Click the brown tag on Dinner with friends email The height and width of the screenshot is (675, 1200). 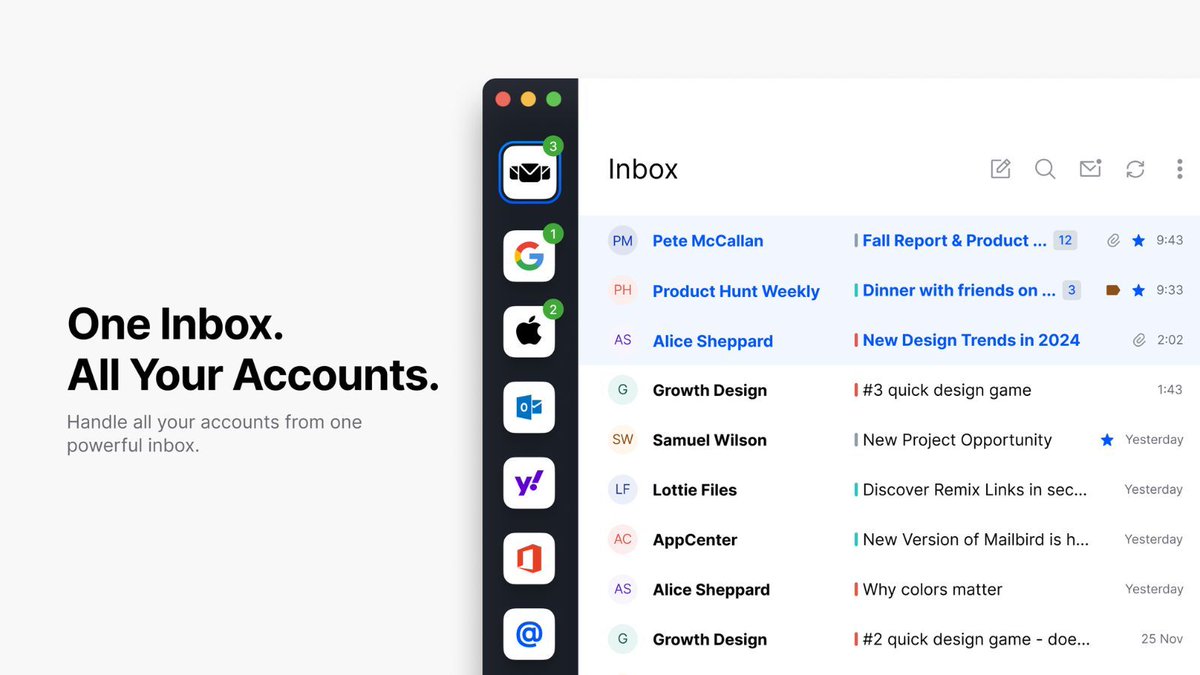pyautogui.click(x=1112, y=290)
